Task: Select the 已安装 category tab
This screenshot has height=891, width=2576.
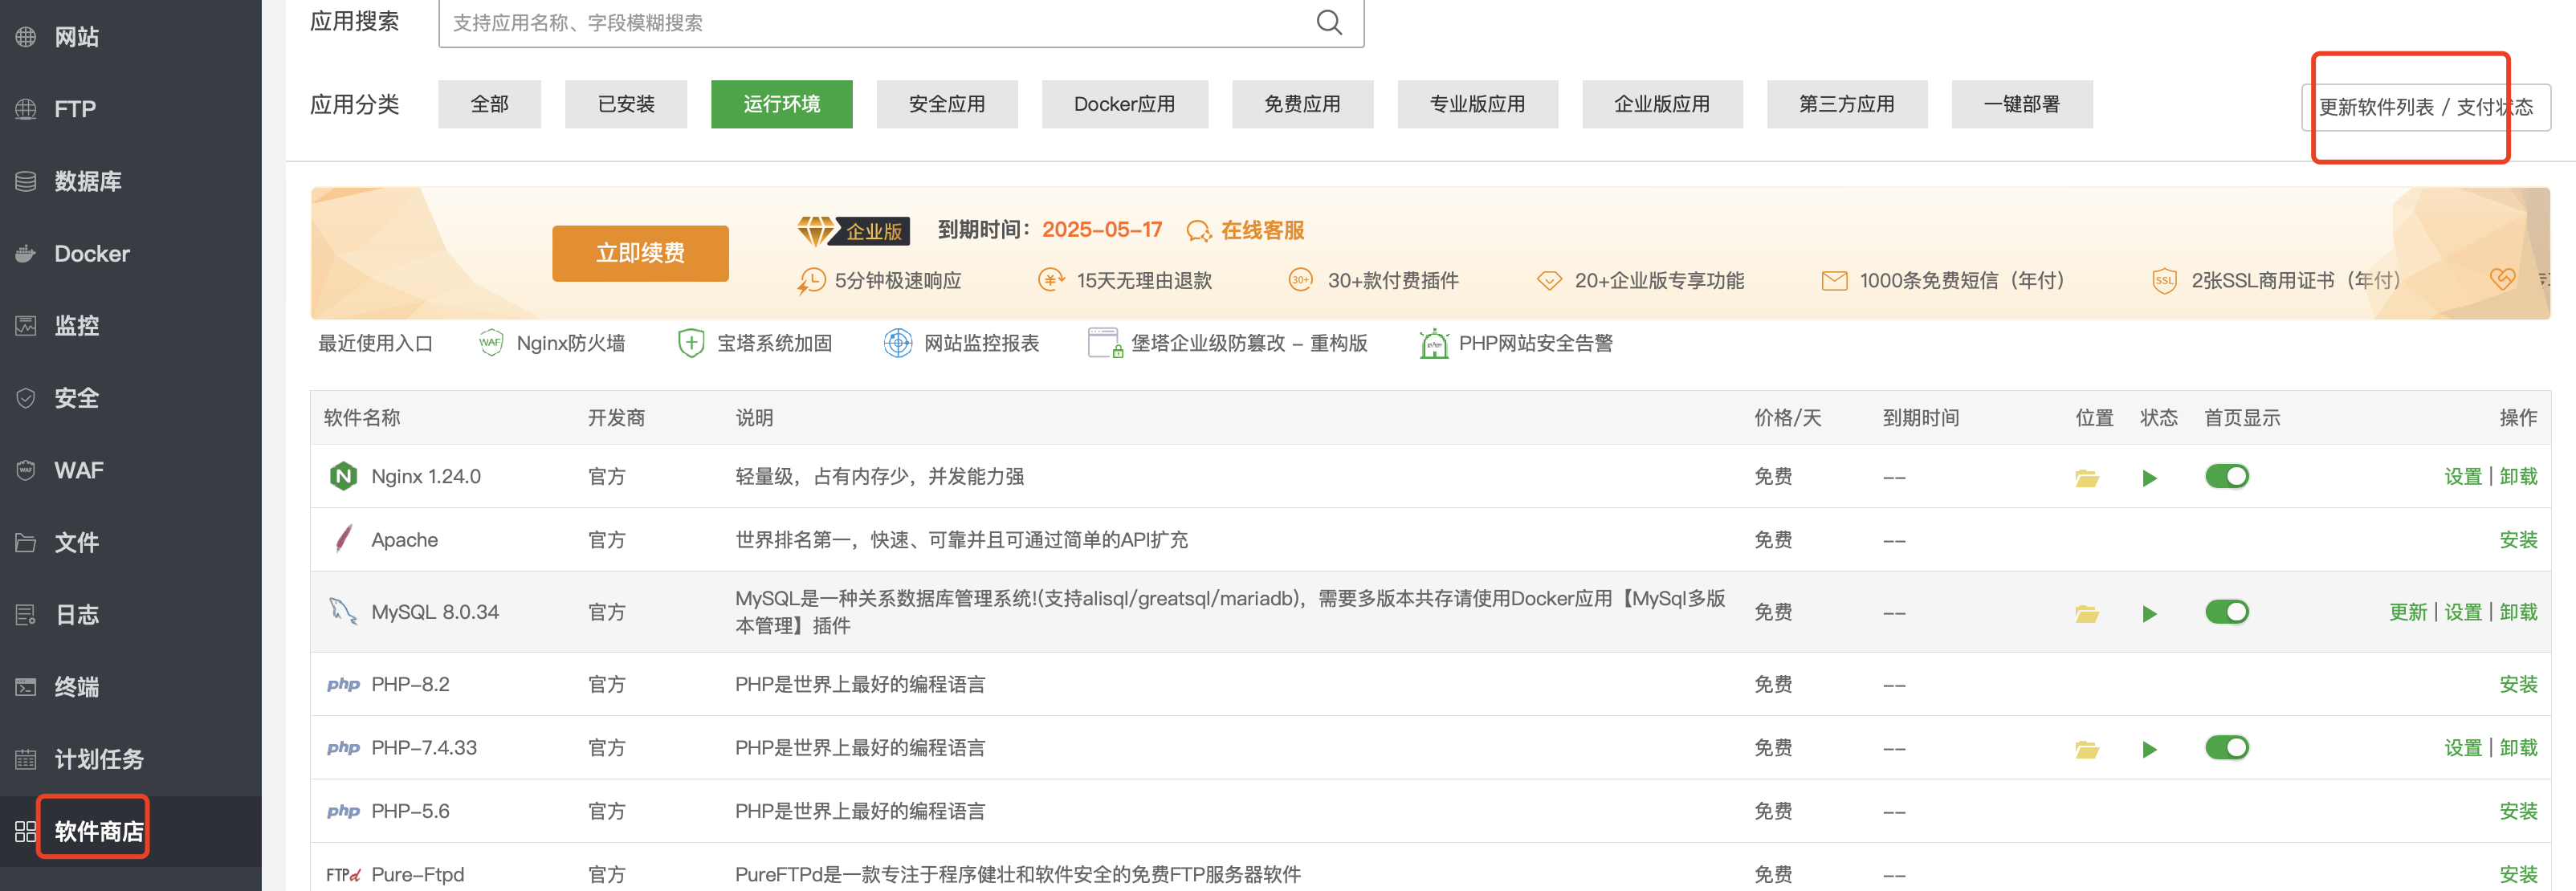Action: coord(626,104)
